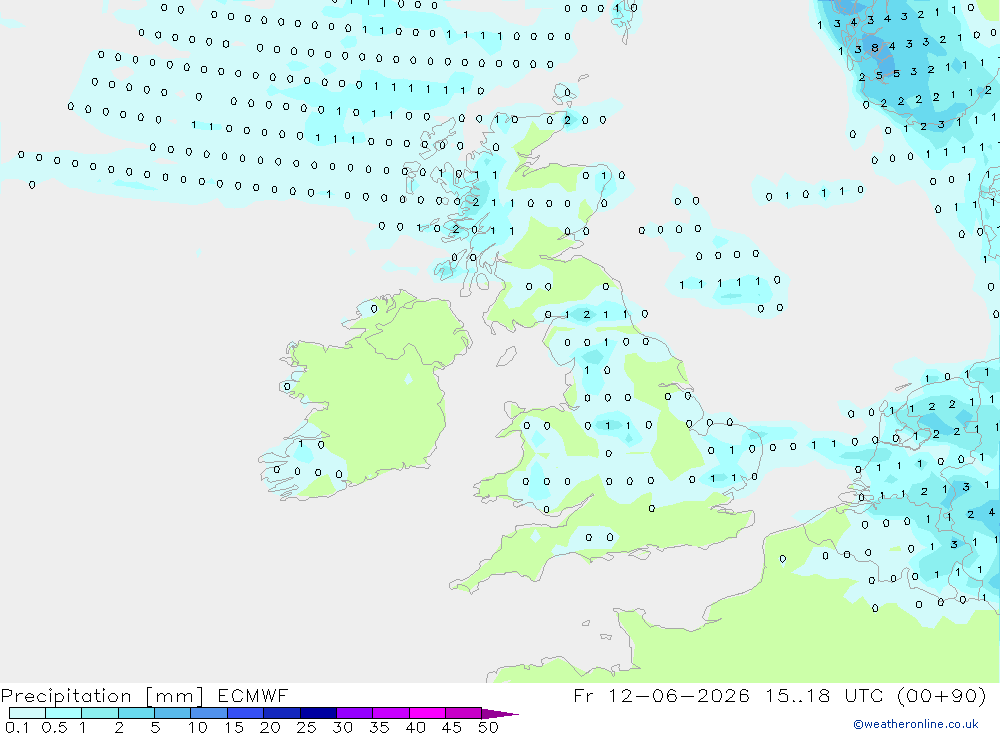The image size is (1000, 733).
Task: Click the '35' legend scale label
Action: point(379,727)
